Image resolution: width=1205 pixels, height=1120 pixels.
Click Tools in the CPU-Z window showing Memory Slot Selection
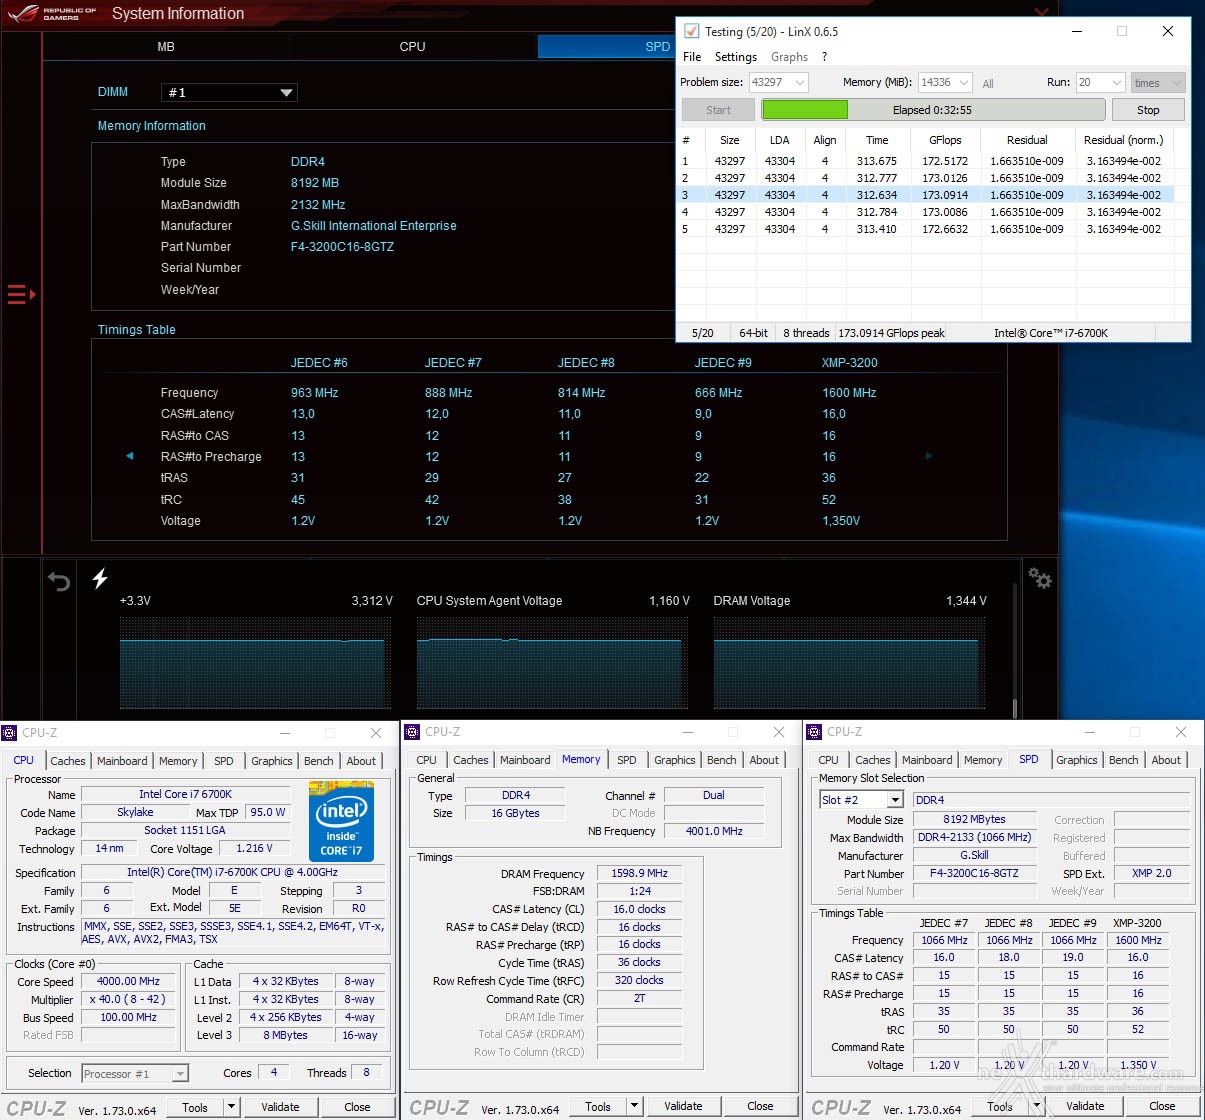[1000, 1106]
